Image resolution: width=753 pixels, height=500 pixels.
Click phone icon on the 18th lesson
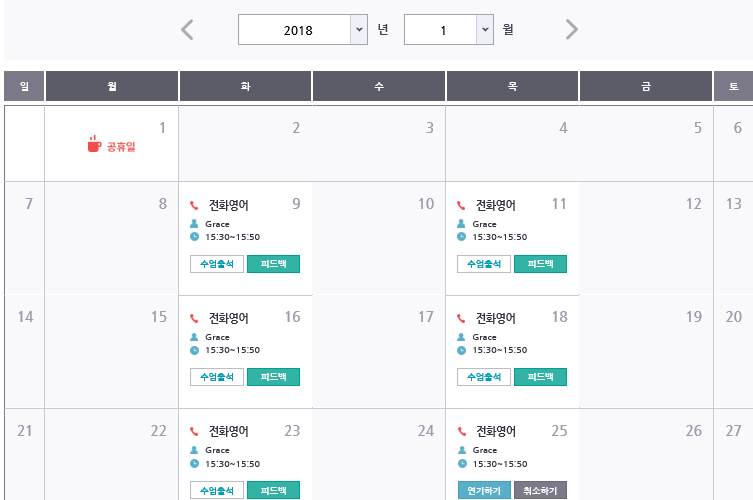coord(461,319)
